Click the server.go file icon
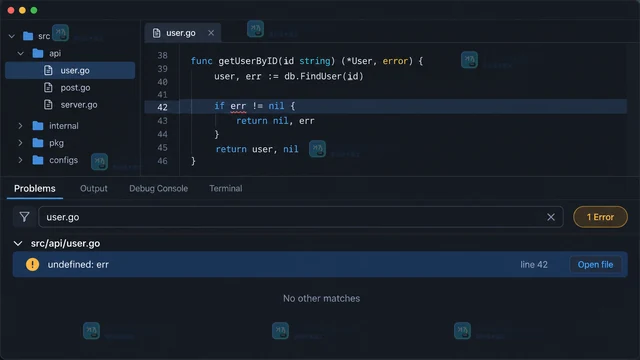Image resolution: width=640 pixels, height=360 pixels. click(x=48, y=104)
